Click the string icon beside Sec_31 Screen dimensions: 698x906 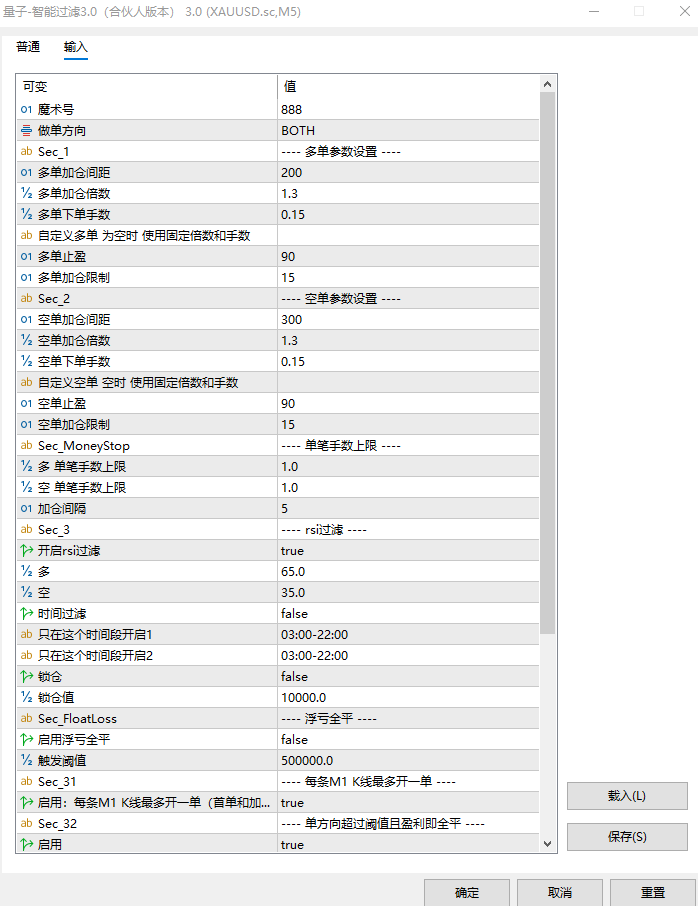pos(27,781)
